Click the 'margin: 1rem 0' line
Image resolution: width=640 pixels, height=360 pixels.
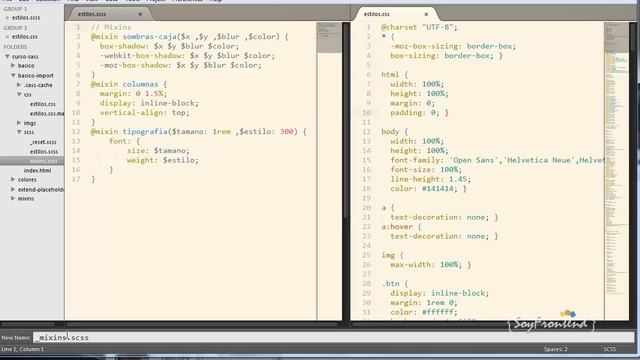point(424,302)
